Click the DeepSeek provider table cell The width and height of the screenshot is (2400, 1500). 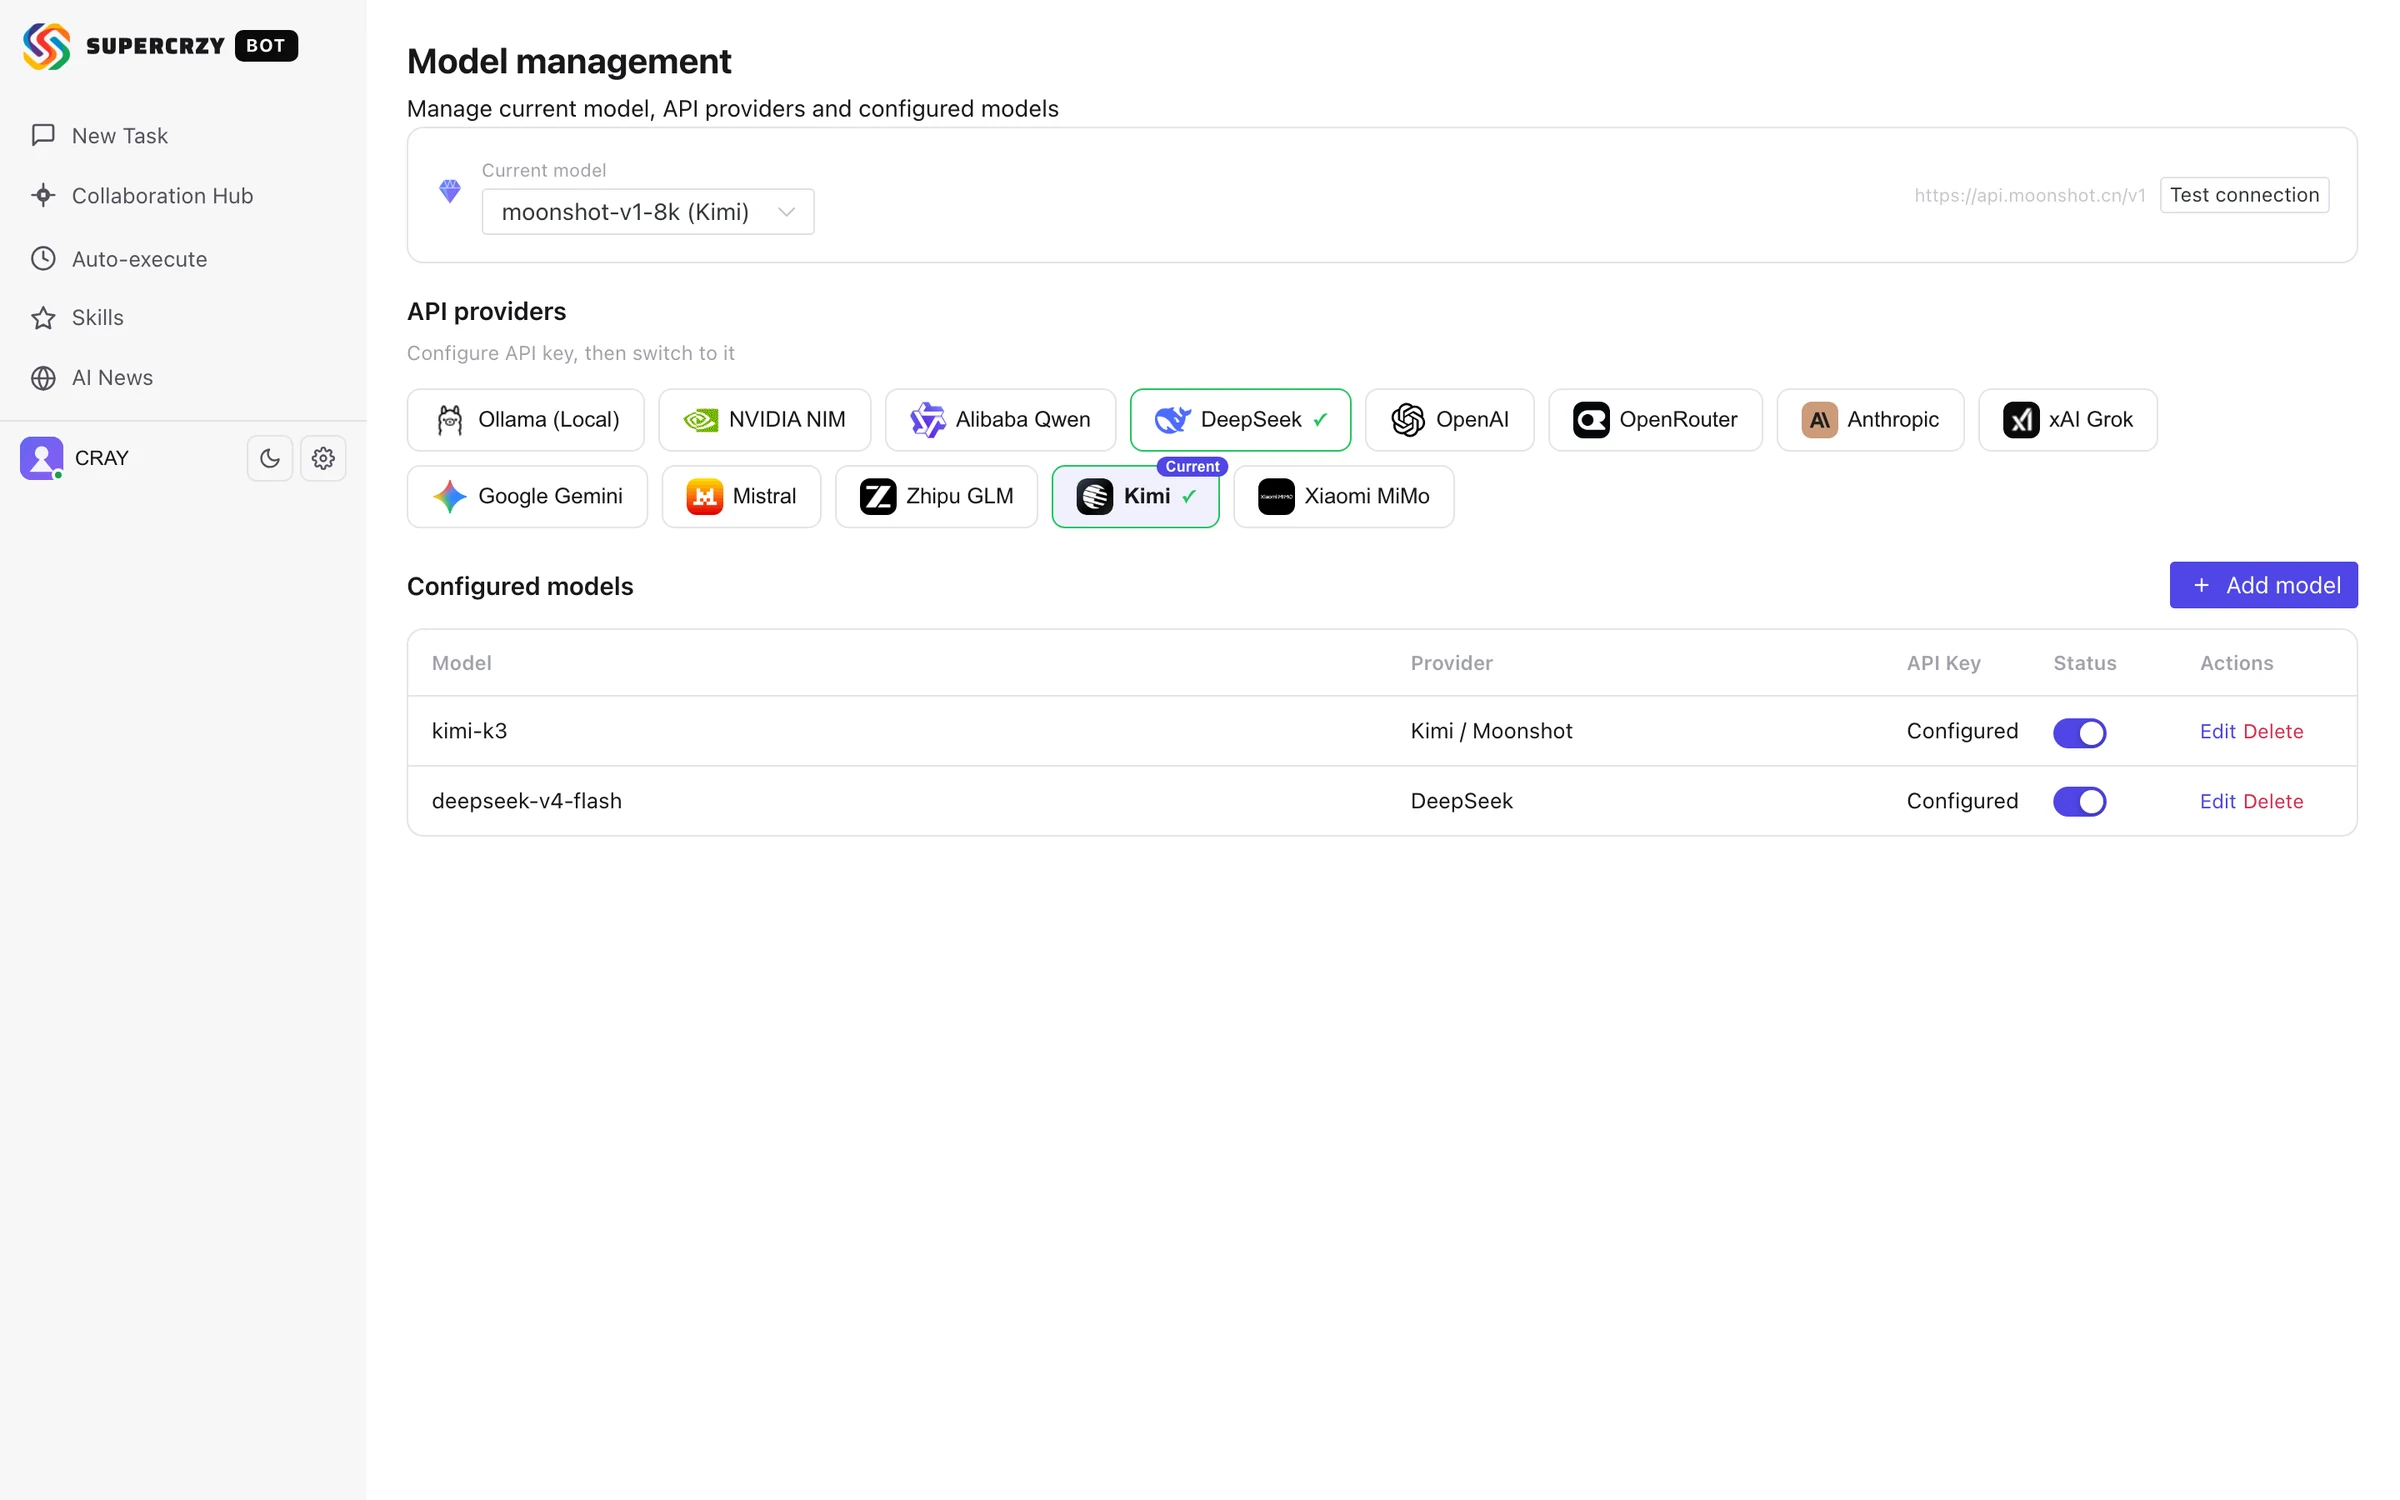coord(1461,801)
